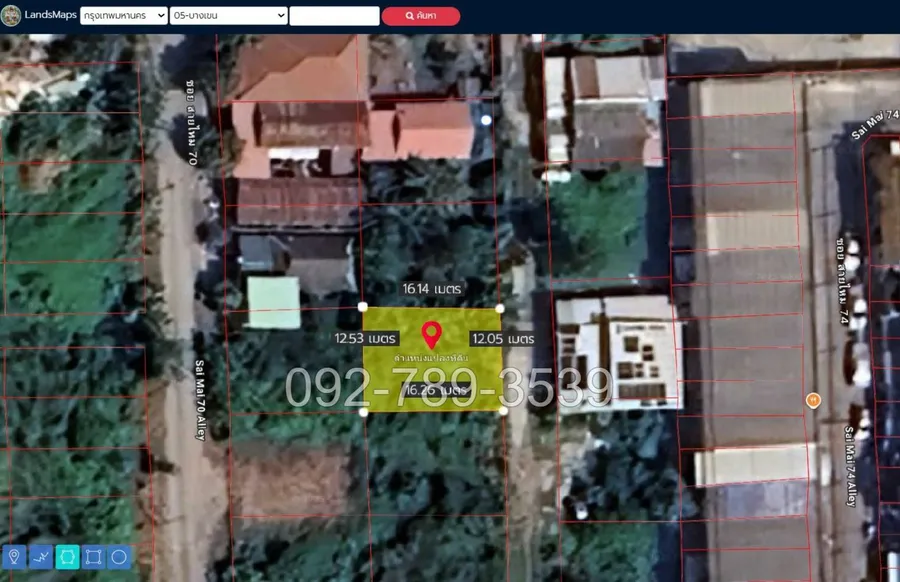Select the circle drawing tool

119,557
